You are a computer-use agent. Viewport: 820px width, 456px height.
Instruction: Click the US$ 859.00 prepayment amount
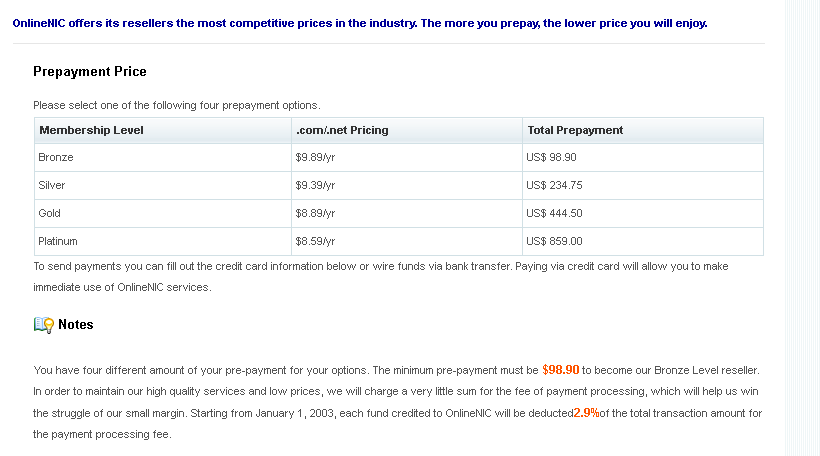[x=554, y=242]
